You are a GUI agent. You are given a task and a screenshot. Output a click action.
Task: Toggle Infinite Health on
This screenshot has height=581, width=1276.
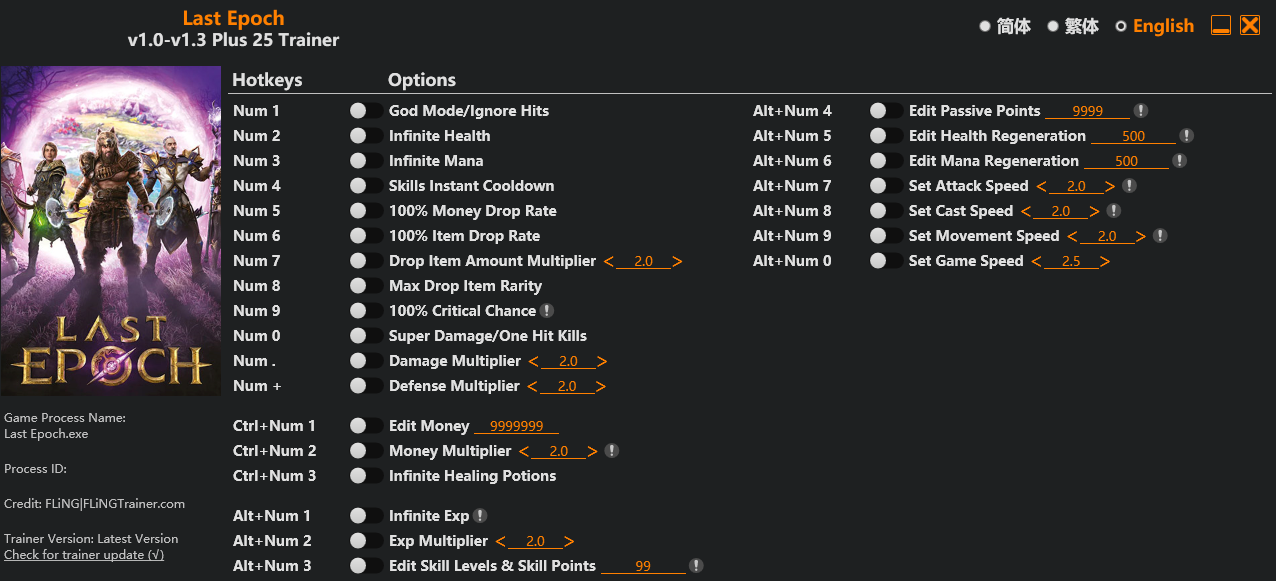[366, 136]
